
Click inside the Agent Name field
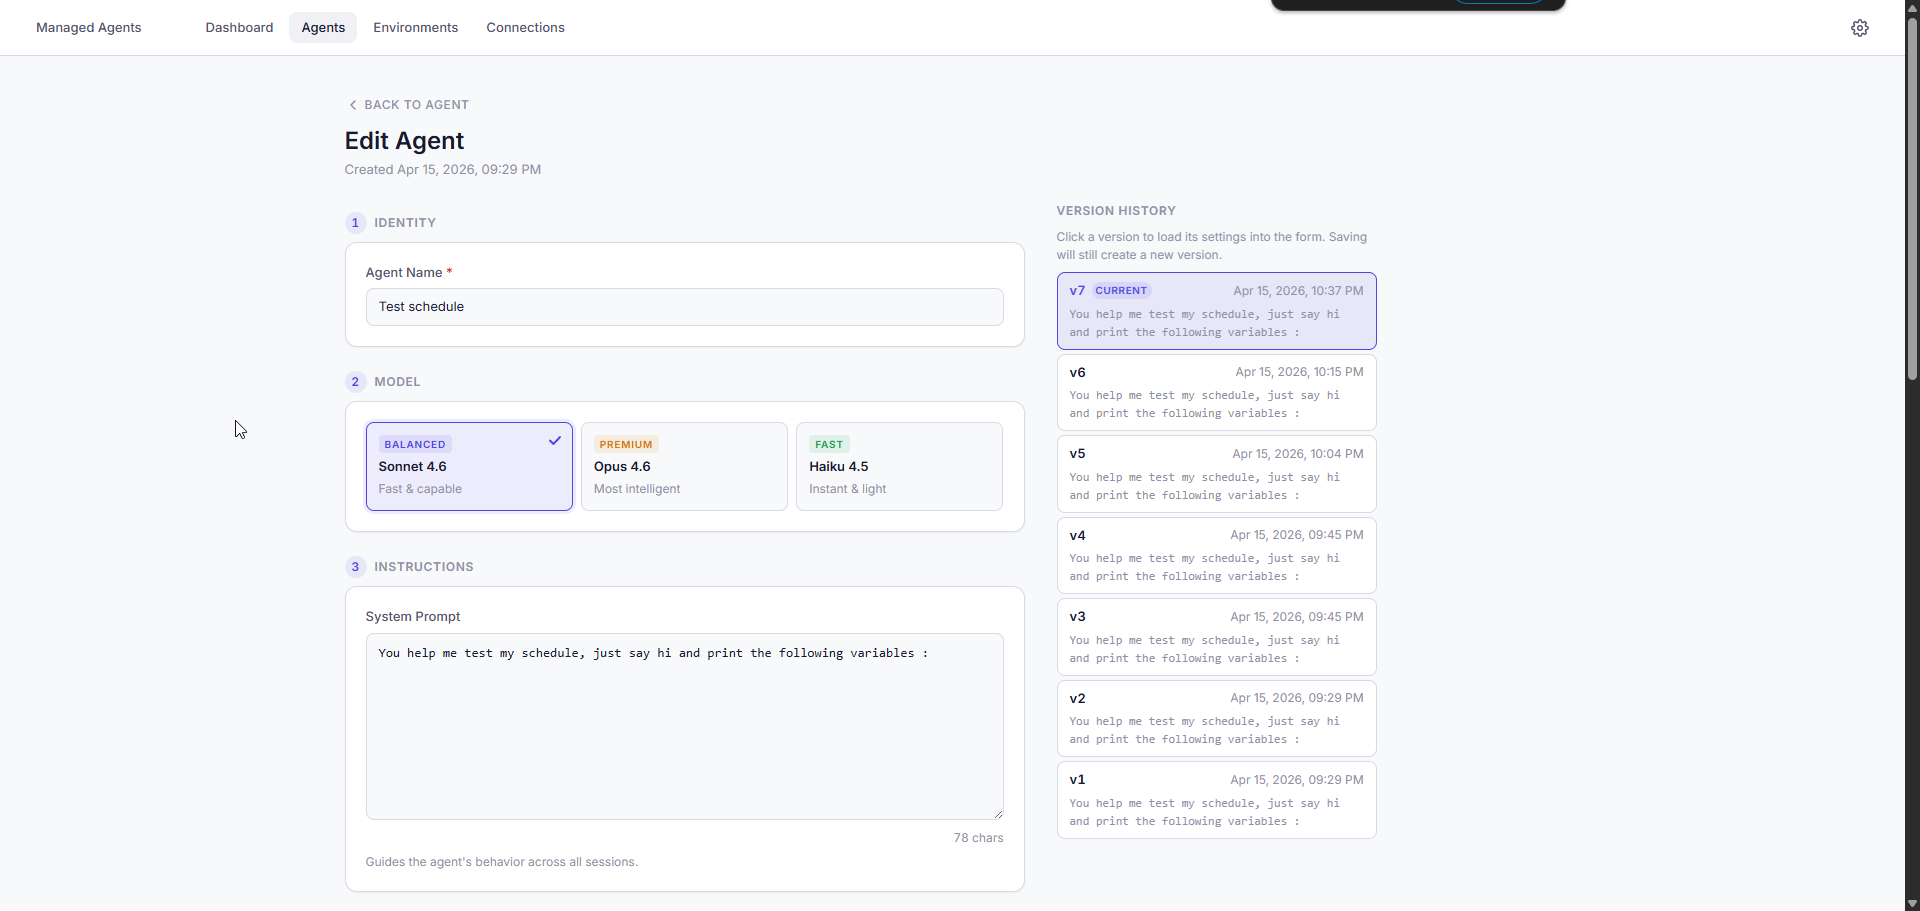point(684,307)
